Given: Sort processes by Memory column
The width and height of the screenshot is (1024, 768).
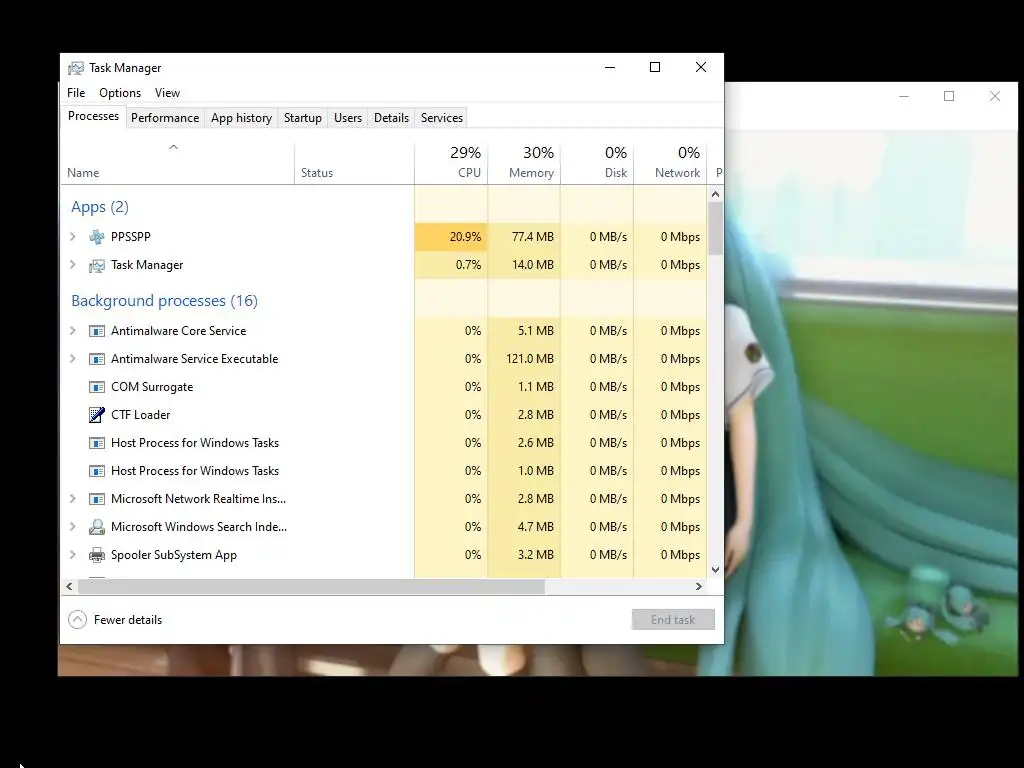Looking at the screenshot, I should point(524,163).
